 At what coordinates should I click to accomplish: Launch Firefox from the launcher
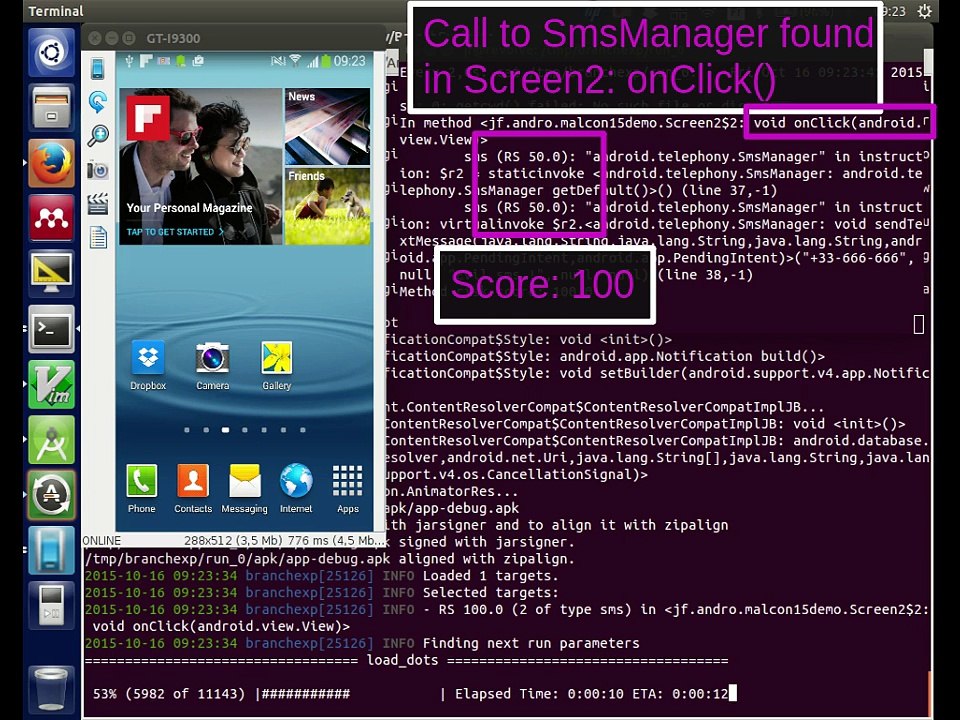pos(51,163)
